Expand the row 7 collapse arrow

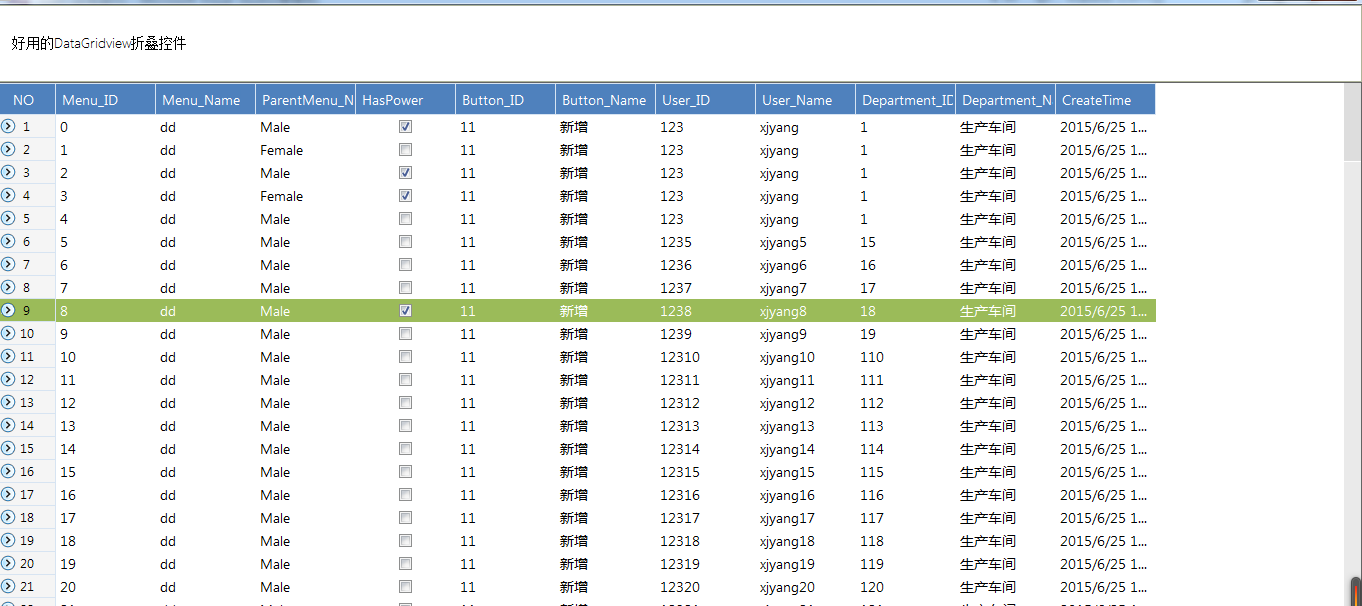pos(8,264)
